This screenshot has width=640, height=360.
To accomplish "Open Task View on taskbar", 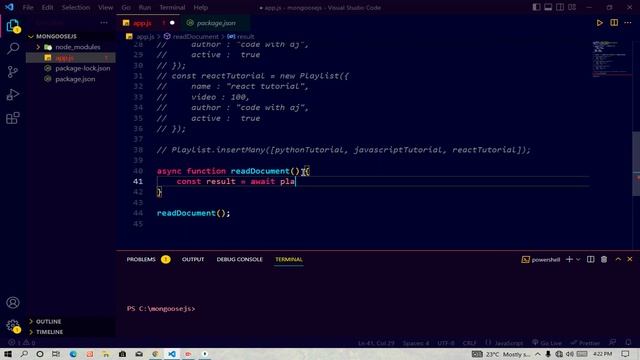I will click(x=56, y=354).
